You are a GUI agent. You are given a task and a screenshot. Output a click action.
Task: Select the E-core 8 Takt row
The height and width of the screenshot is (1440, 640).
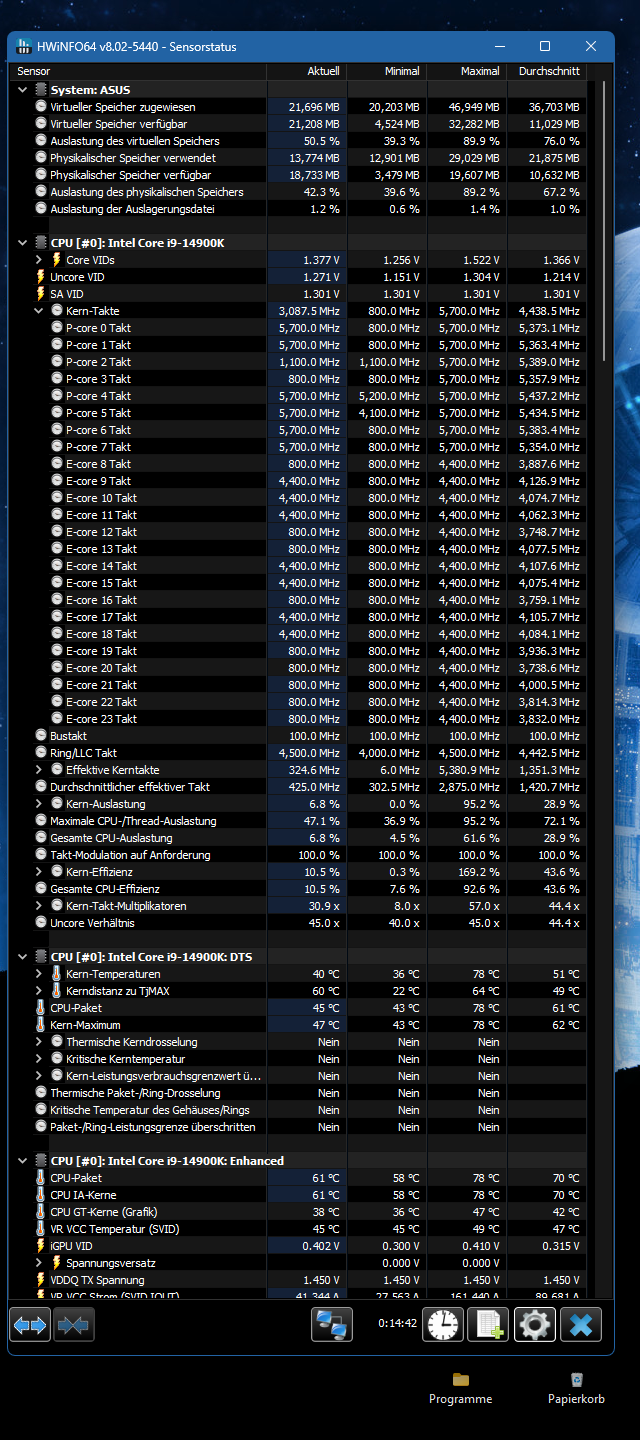300,464
